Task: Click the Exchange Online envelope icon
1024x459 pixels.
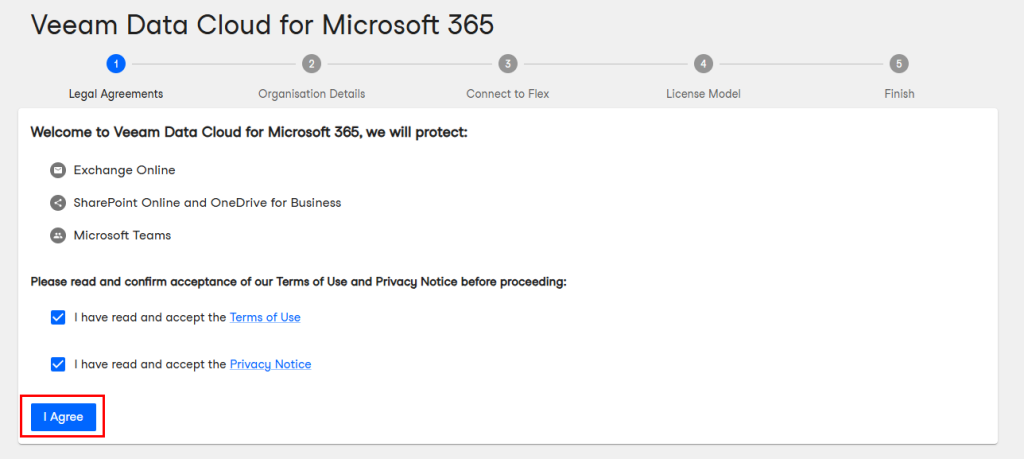Action: [58, 170]
